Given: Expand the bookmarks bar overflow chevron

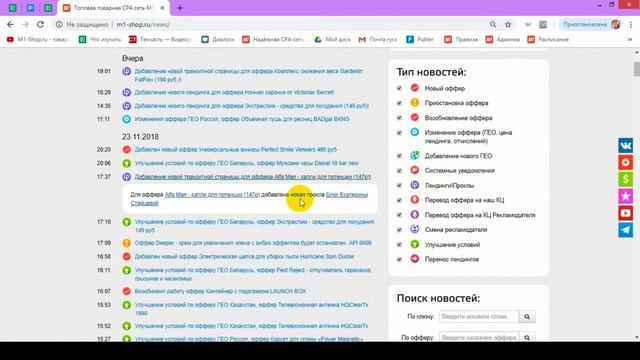Looking at the screenshot, I should (x=630, y=40).
